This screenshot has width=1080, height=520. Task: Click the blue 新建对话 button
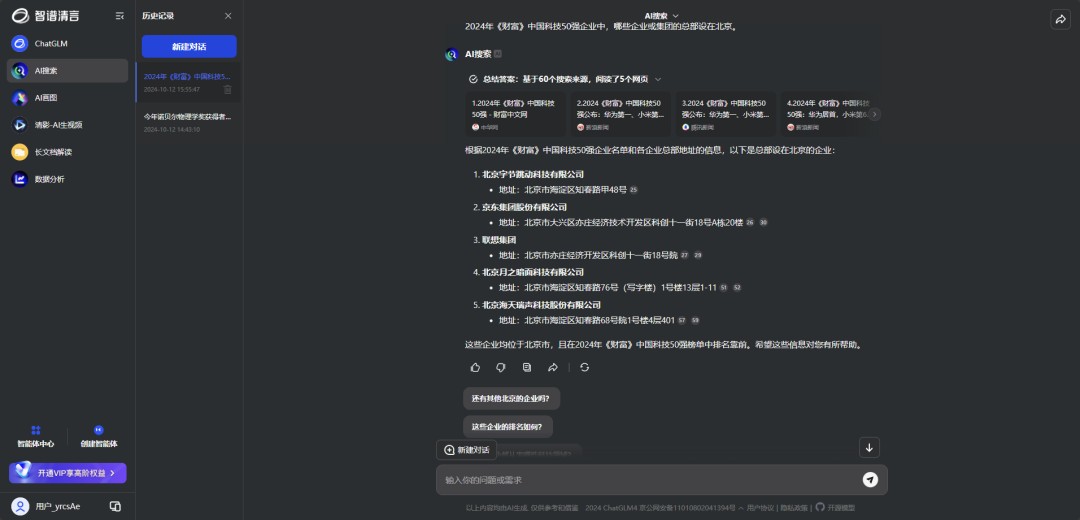(x=189, y=46)
